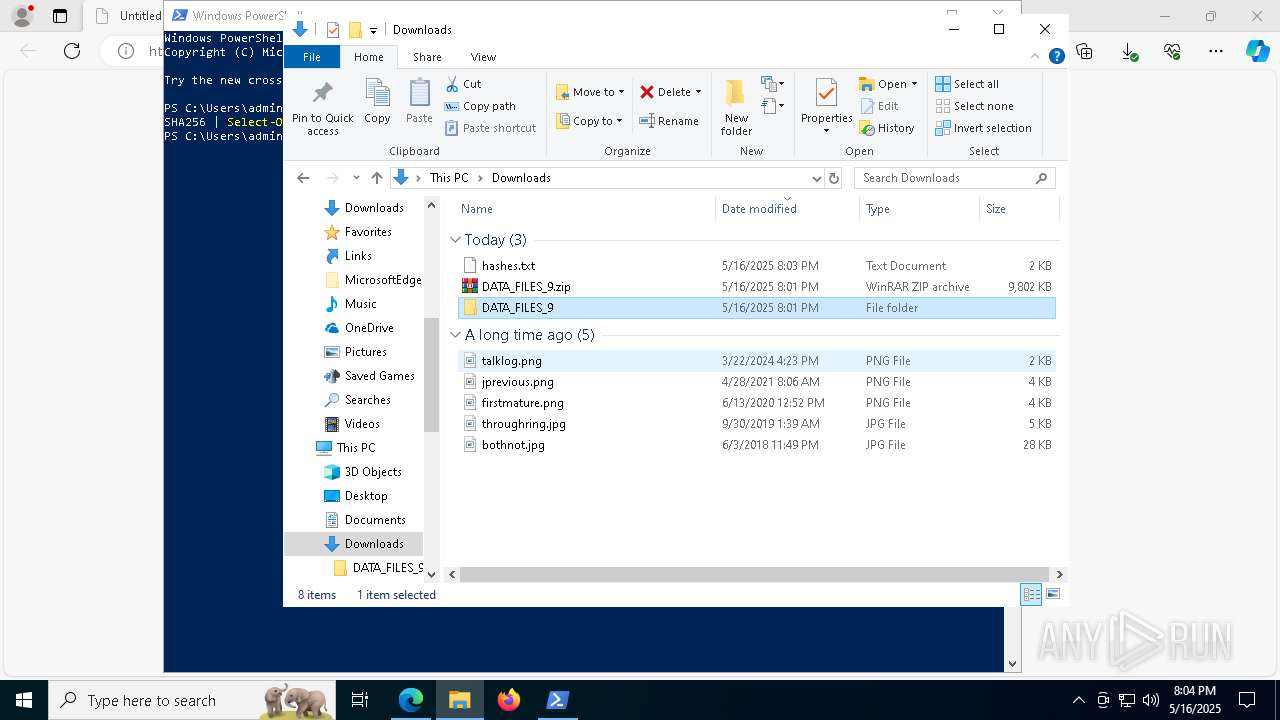The width and height of the screenshot is (1280, 720).
Task: Click Select all
Action: pos(967,84)
